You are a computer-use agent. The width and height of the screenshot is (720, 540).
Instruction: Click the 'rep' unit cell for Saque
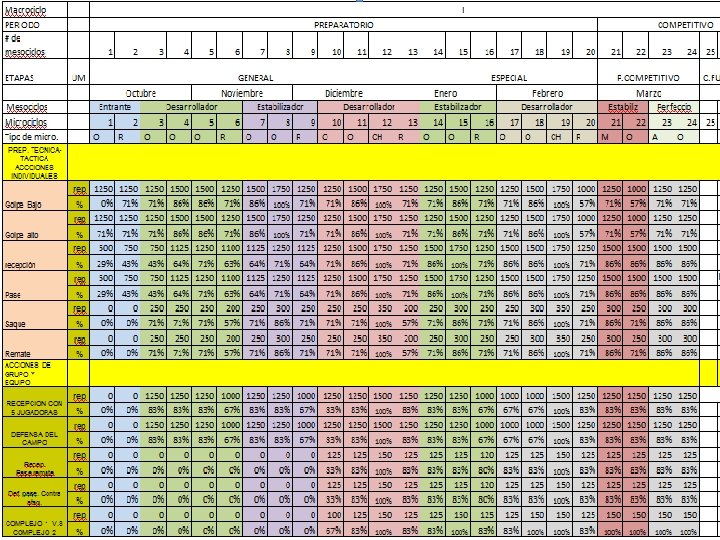[79, 308]
